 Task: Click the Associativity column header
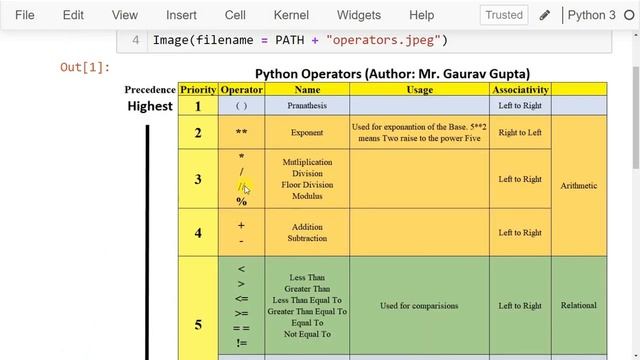520,89
